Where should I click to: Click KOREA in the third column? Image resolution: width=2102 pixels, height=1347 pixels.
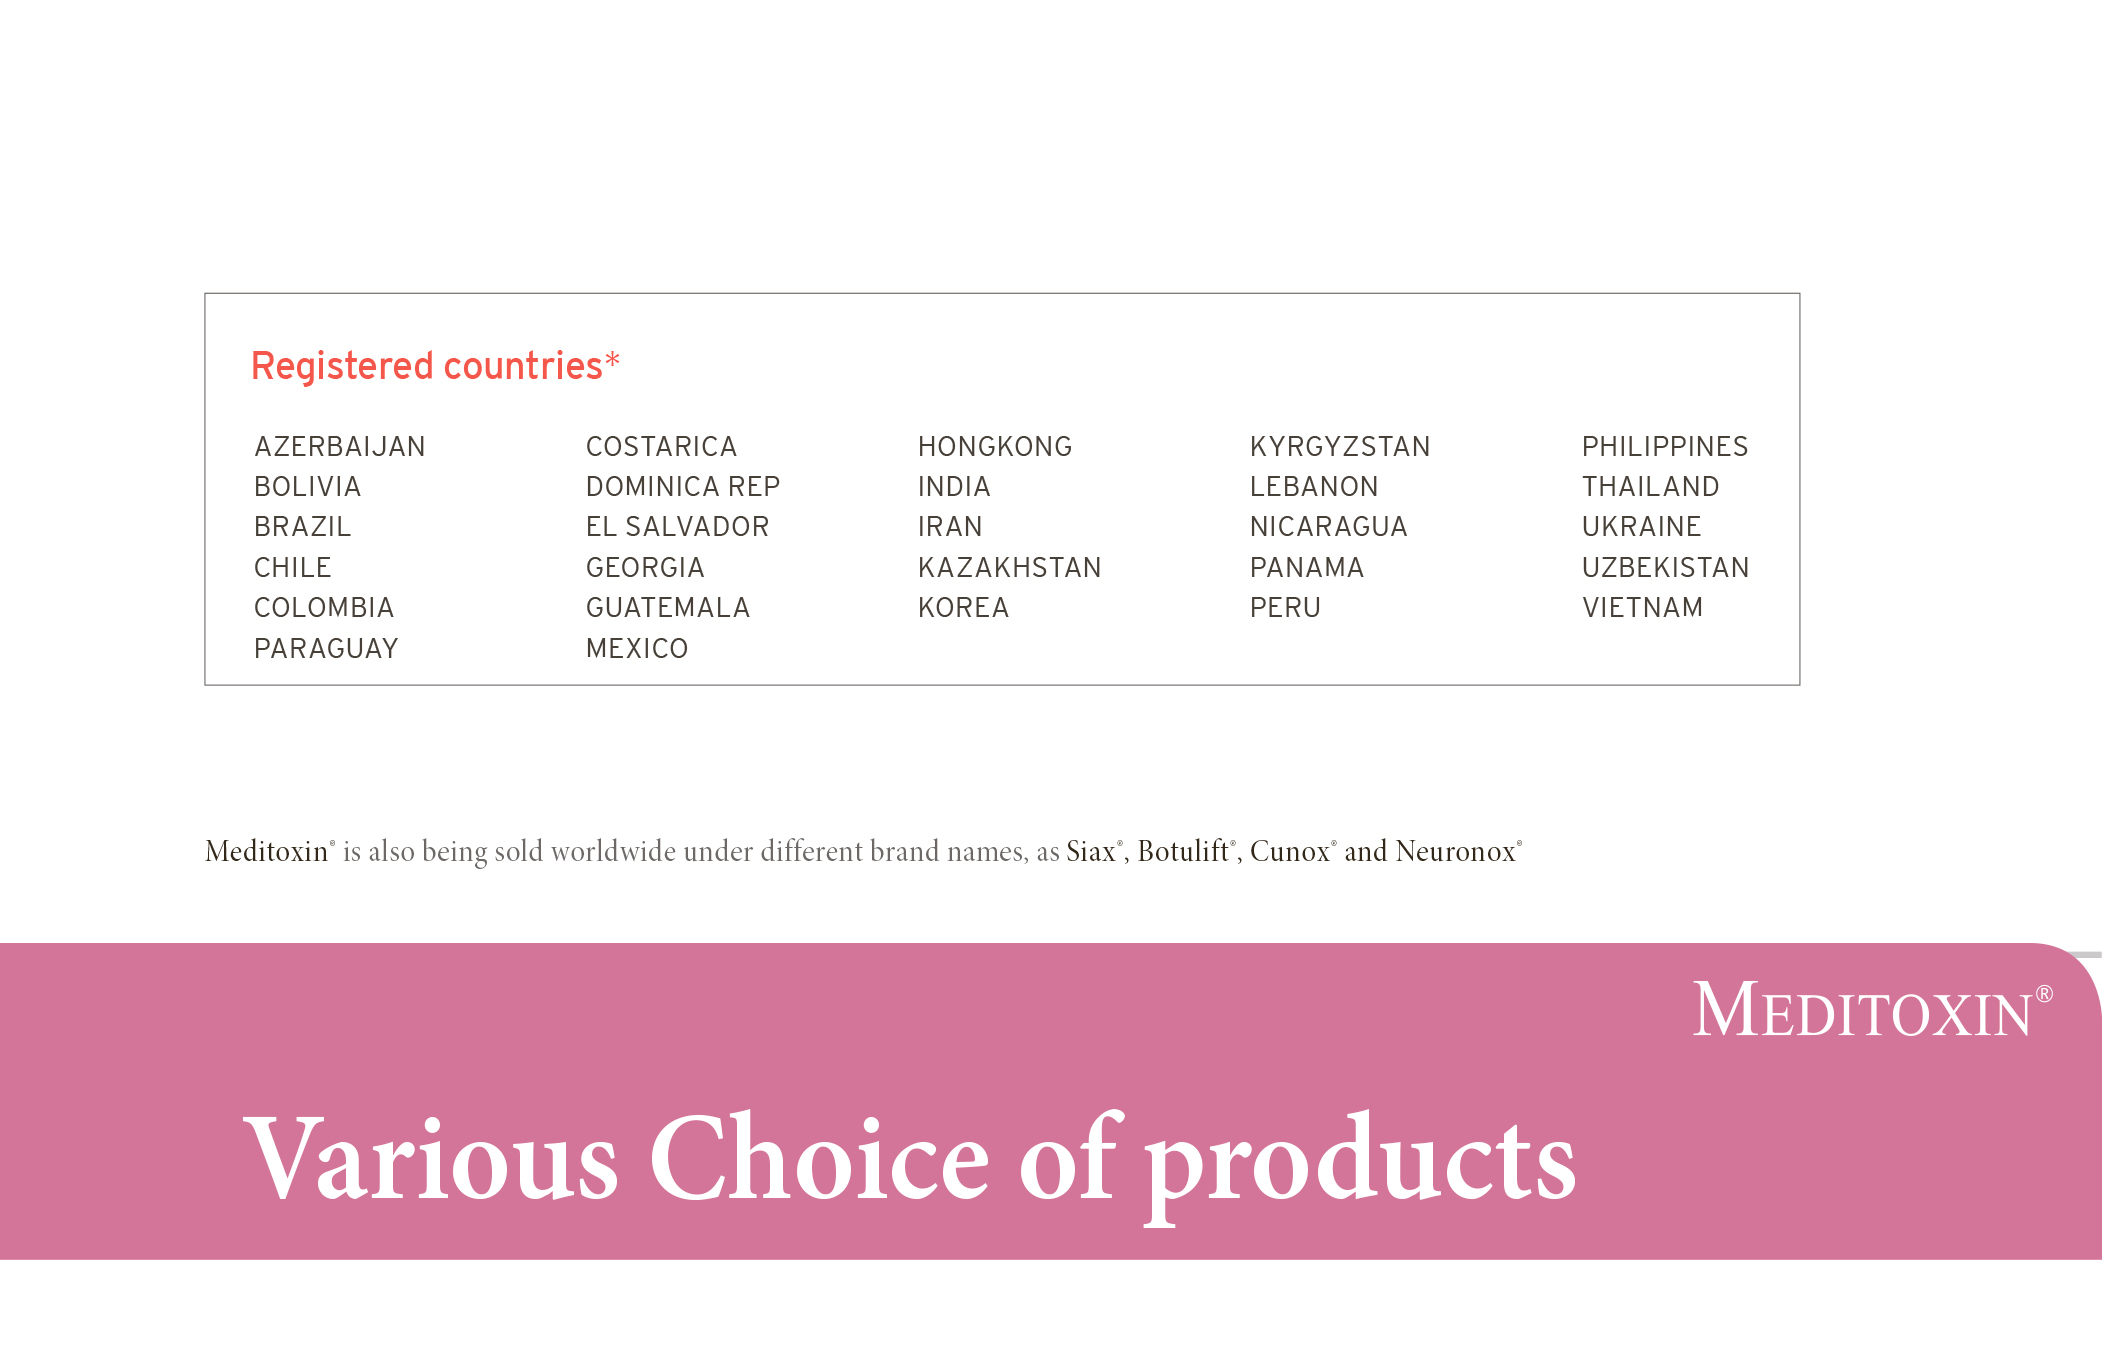coord(963,607)
